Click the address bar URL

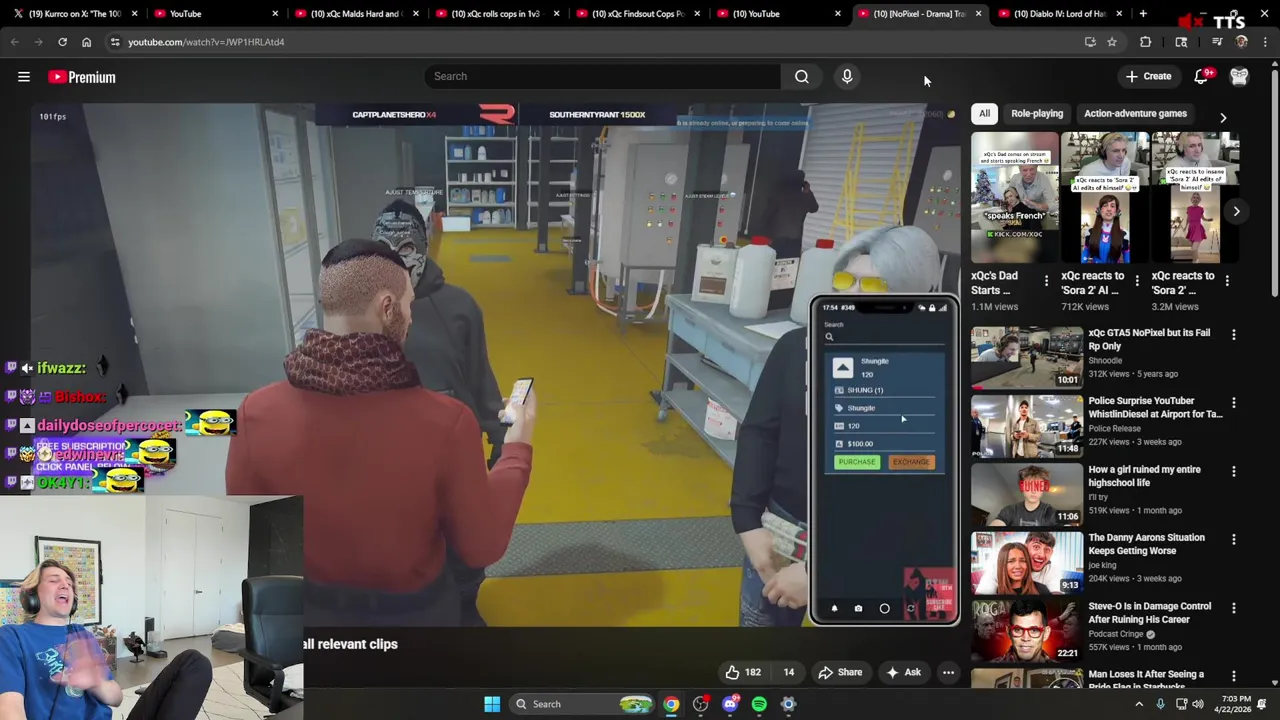coord(206,42)
